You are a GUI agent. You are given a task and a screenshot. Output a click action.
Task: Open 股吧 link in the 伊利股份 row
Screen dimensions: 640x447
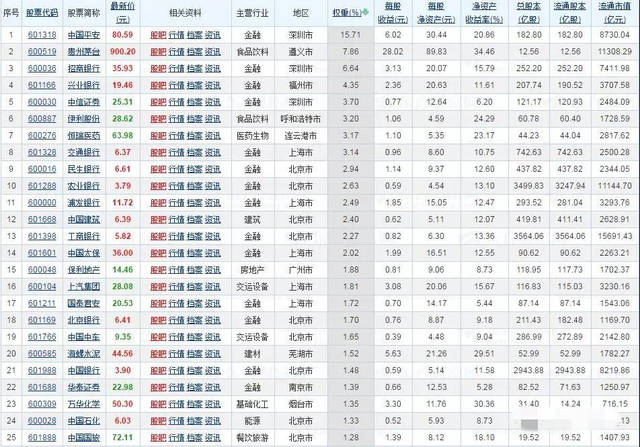tap(158, 119)
